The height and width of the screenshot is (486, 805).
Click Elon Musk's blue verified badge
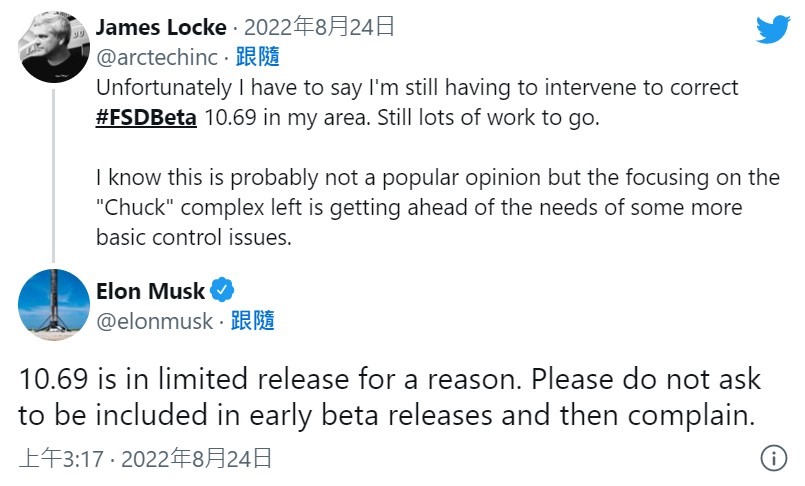pyautogui.click(x=224, y=291)
